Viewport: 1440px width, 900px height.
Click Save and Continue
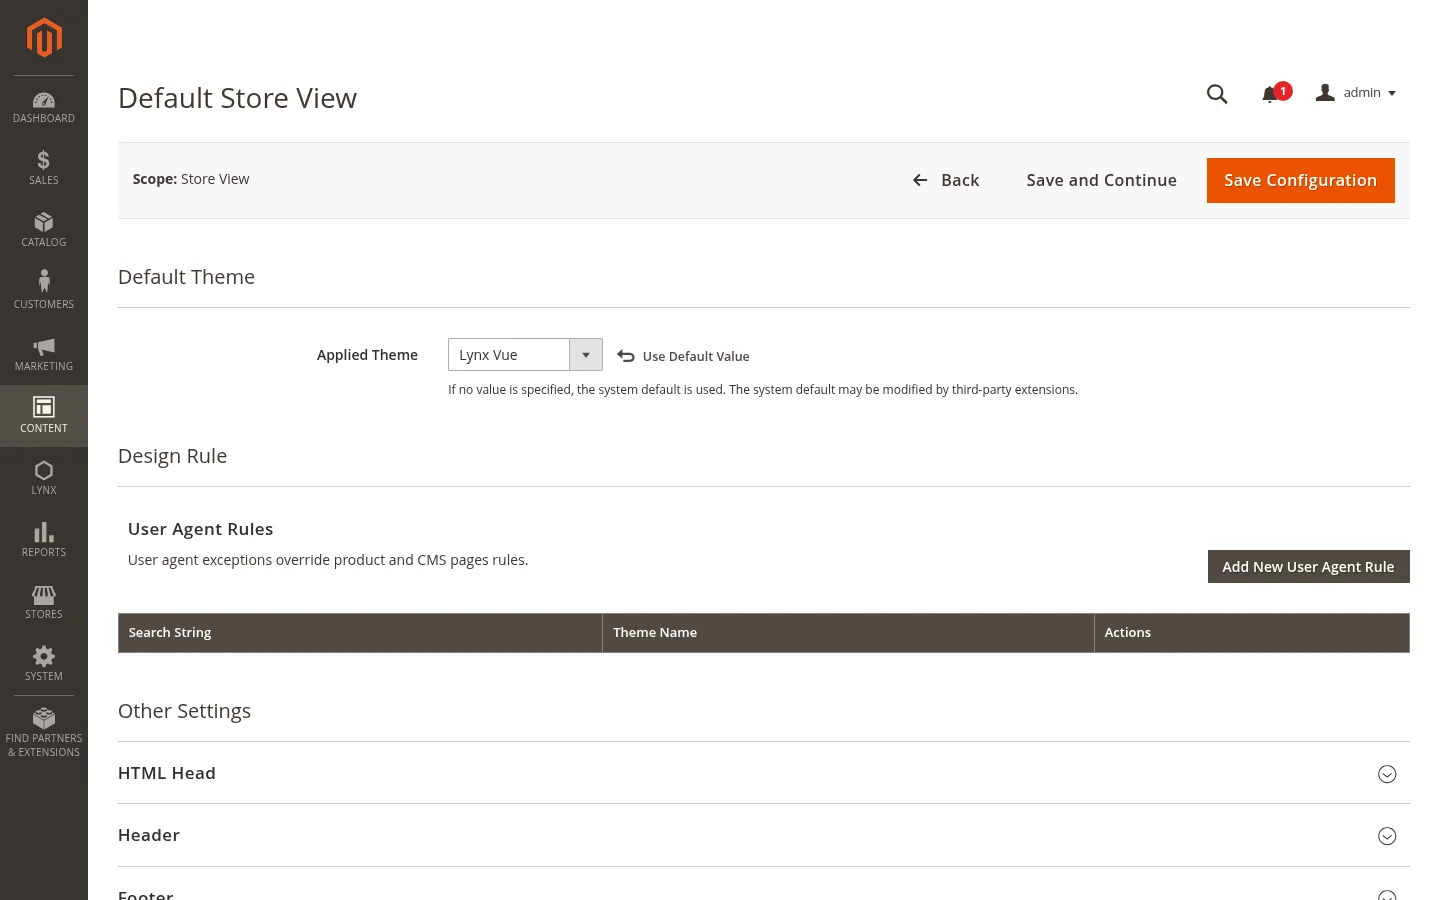1101,180
